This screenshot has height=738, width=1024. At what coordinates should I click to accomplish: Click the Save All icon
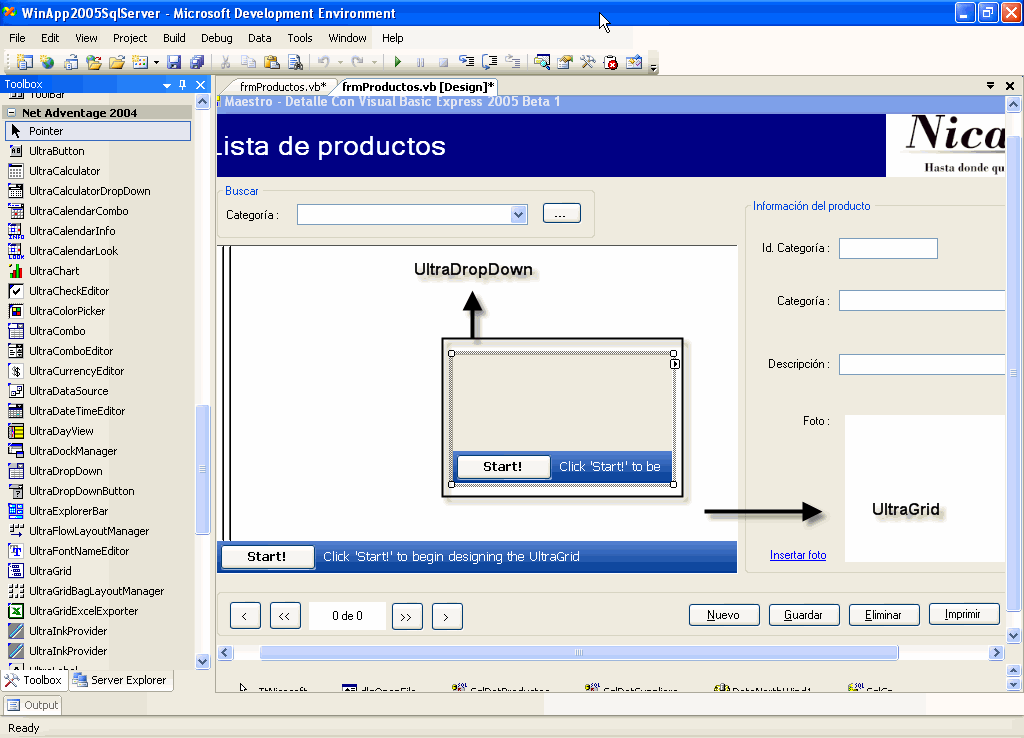(197, 62)
